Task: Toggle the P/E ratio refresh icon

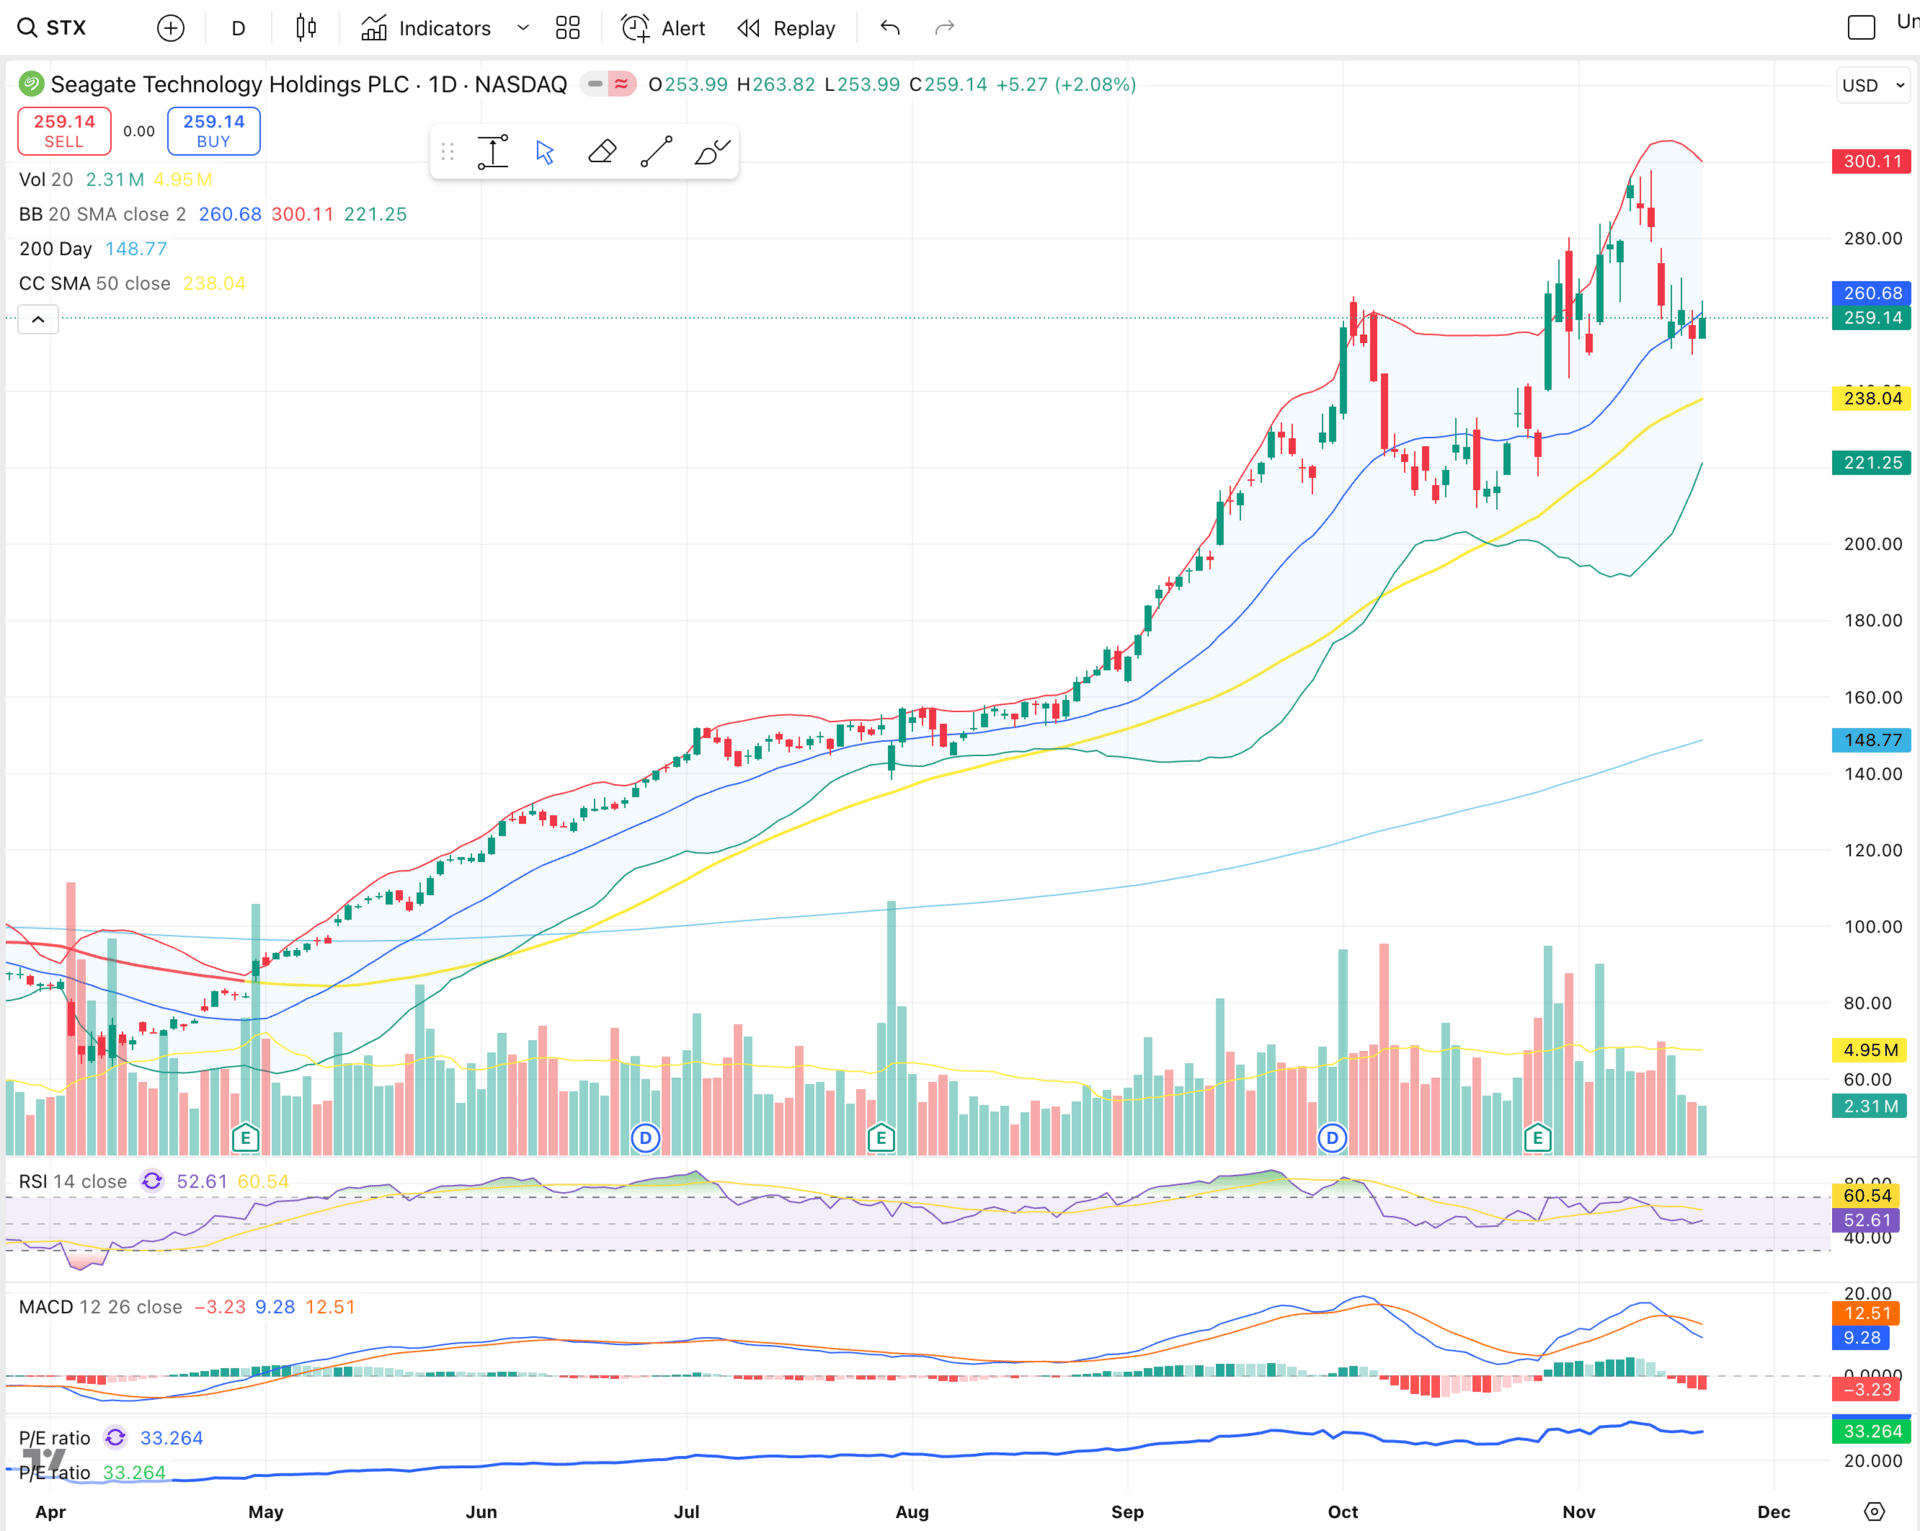Action: point(116,1437)
